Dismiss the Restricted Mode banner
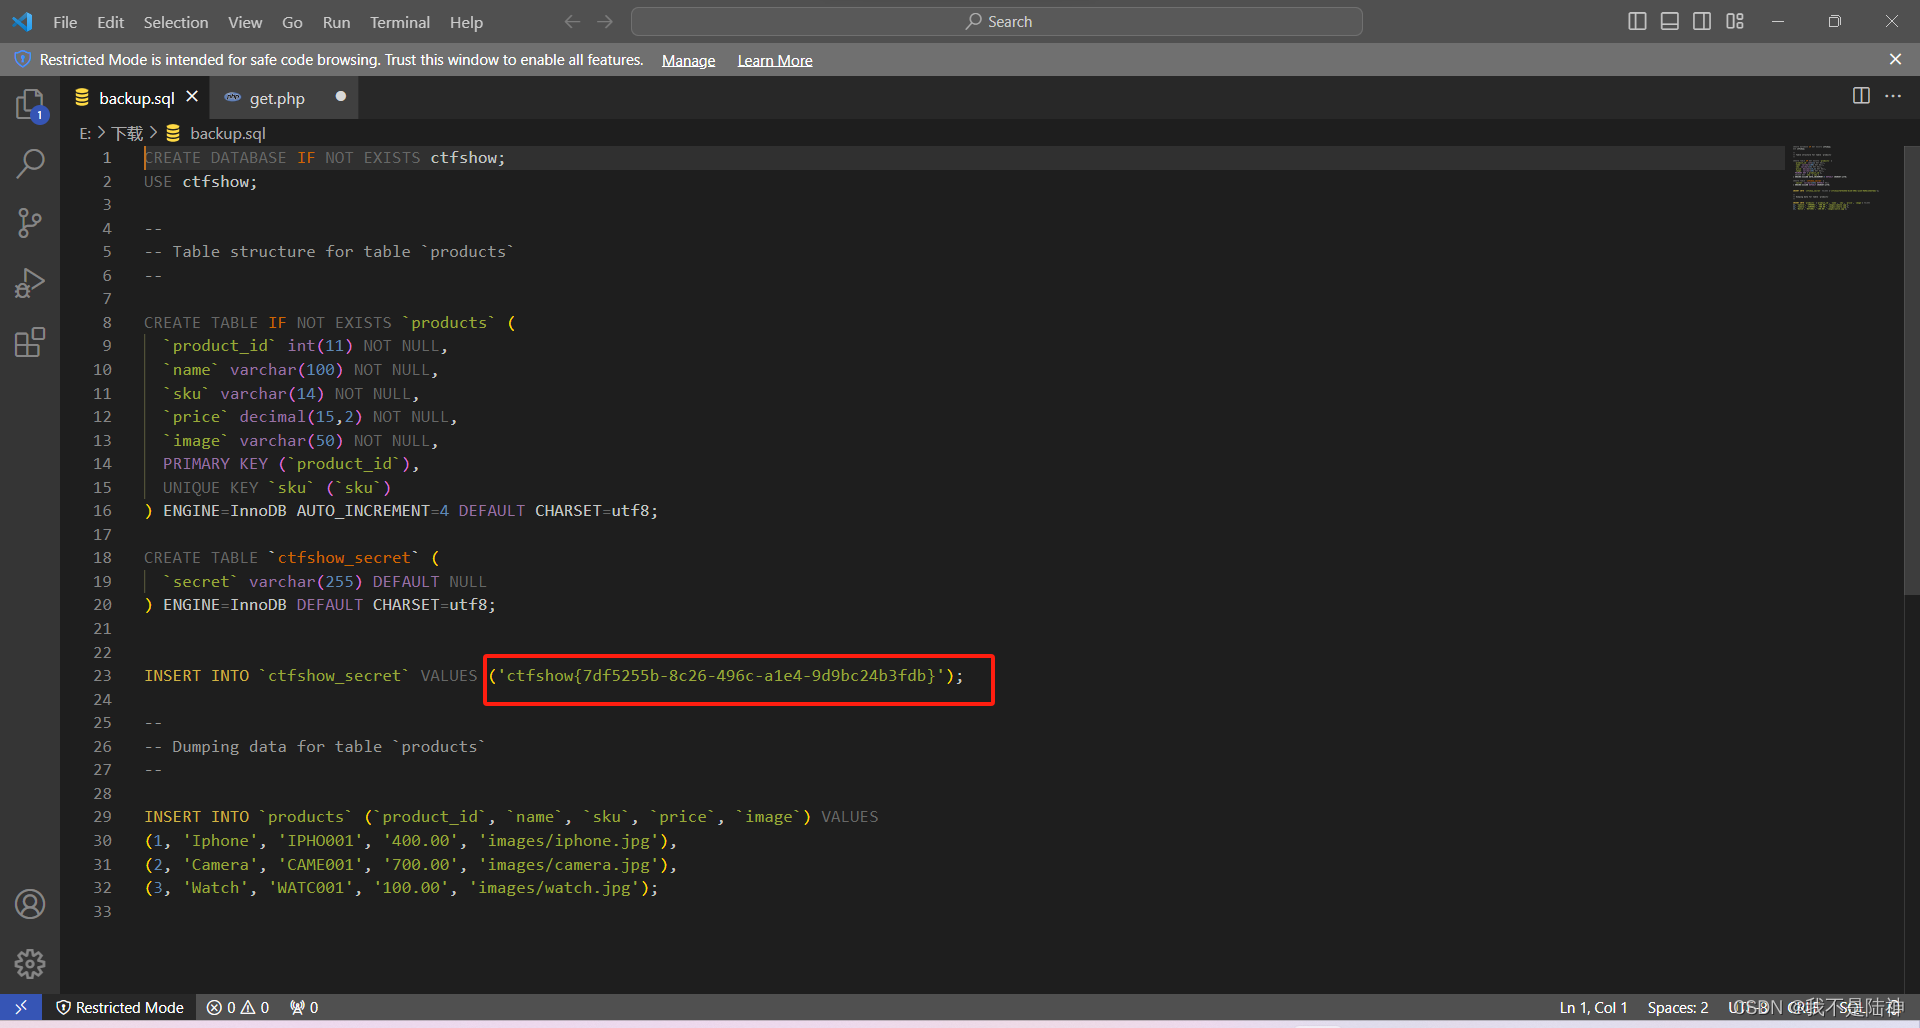Image resolution: width=1920 pixels, height=1028 pixels. click(x=1895, y=59)
